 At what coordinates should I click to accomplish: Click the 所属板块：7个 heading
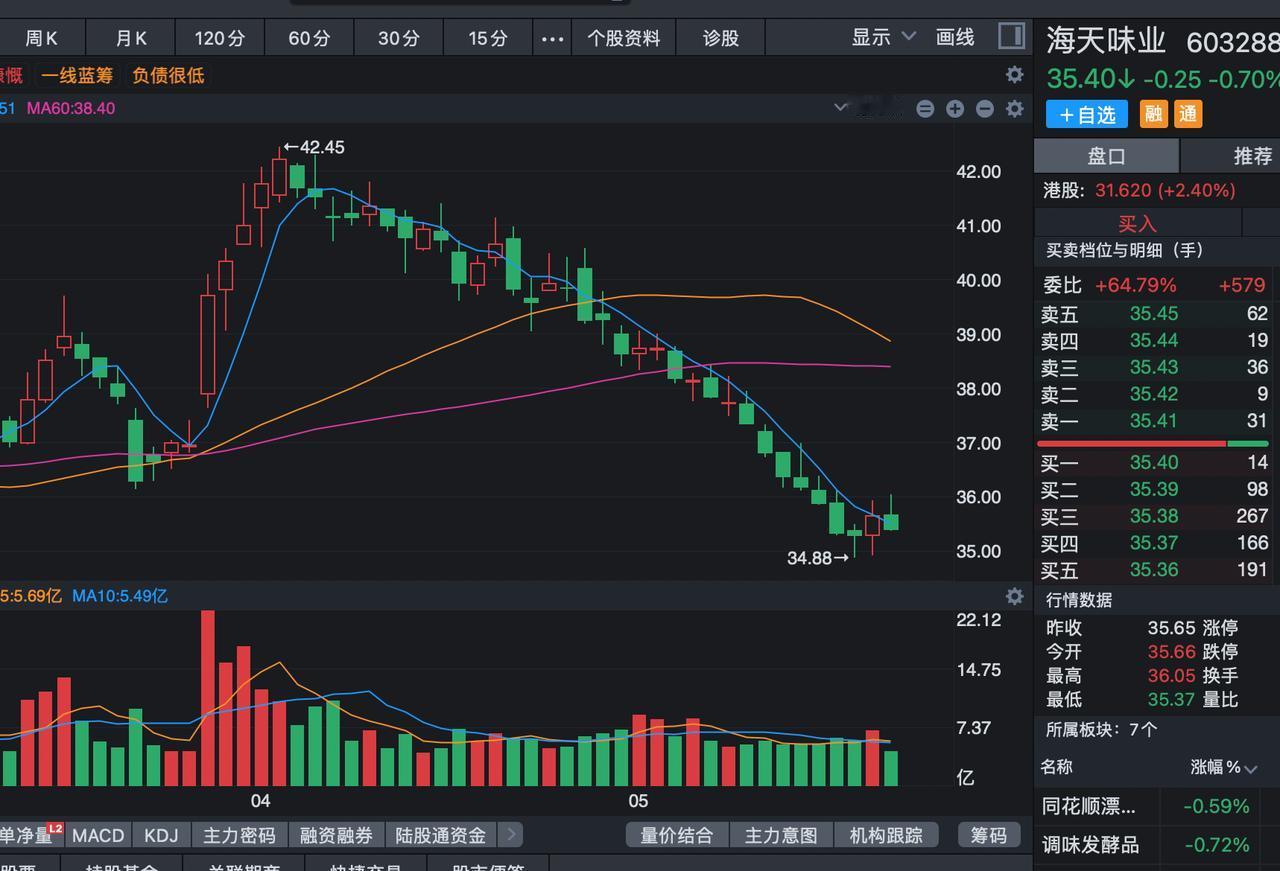click(x=1102, y=730)
